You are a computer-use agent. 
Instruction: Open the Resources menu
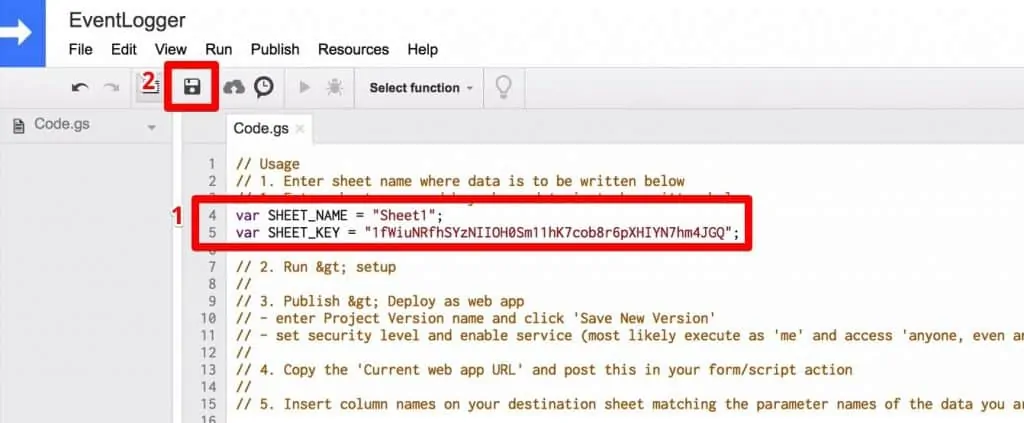coord(353,50)
